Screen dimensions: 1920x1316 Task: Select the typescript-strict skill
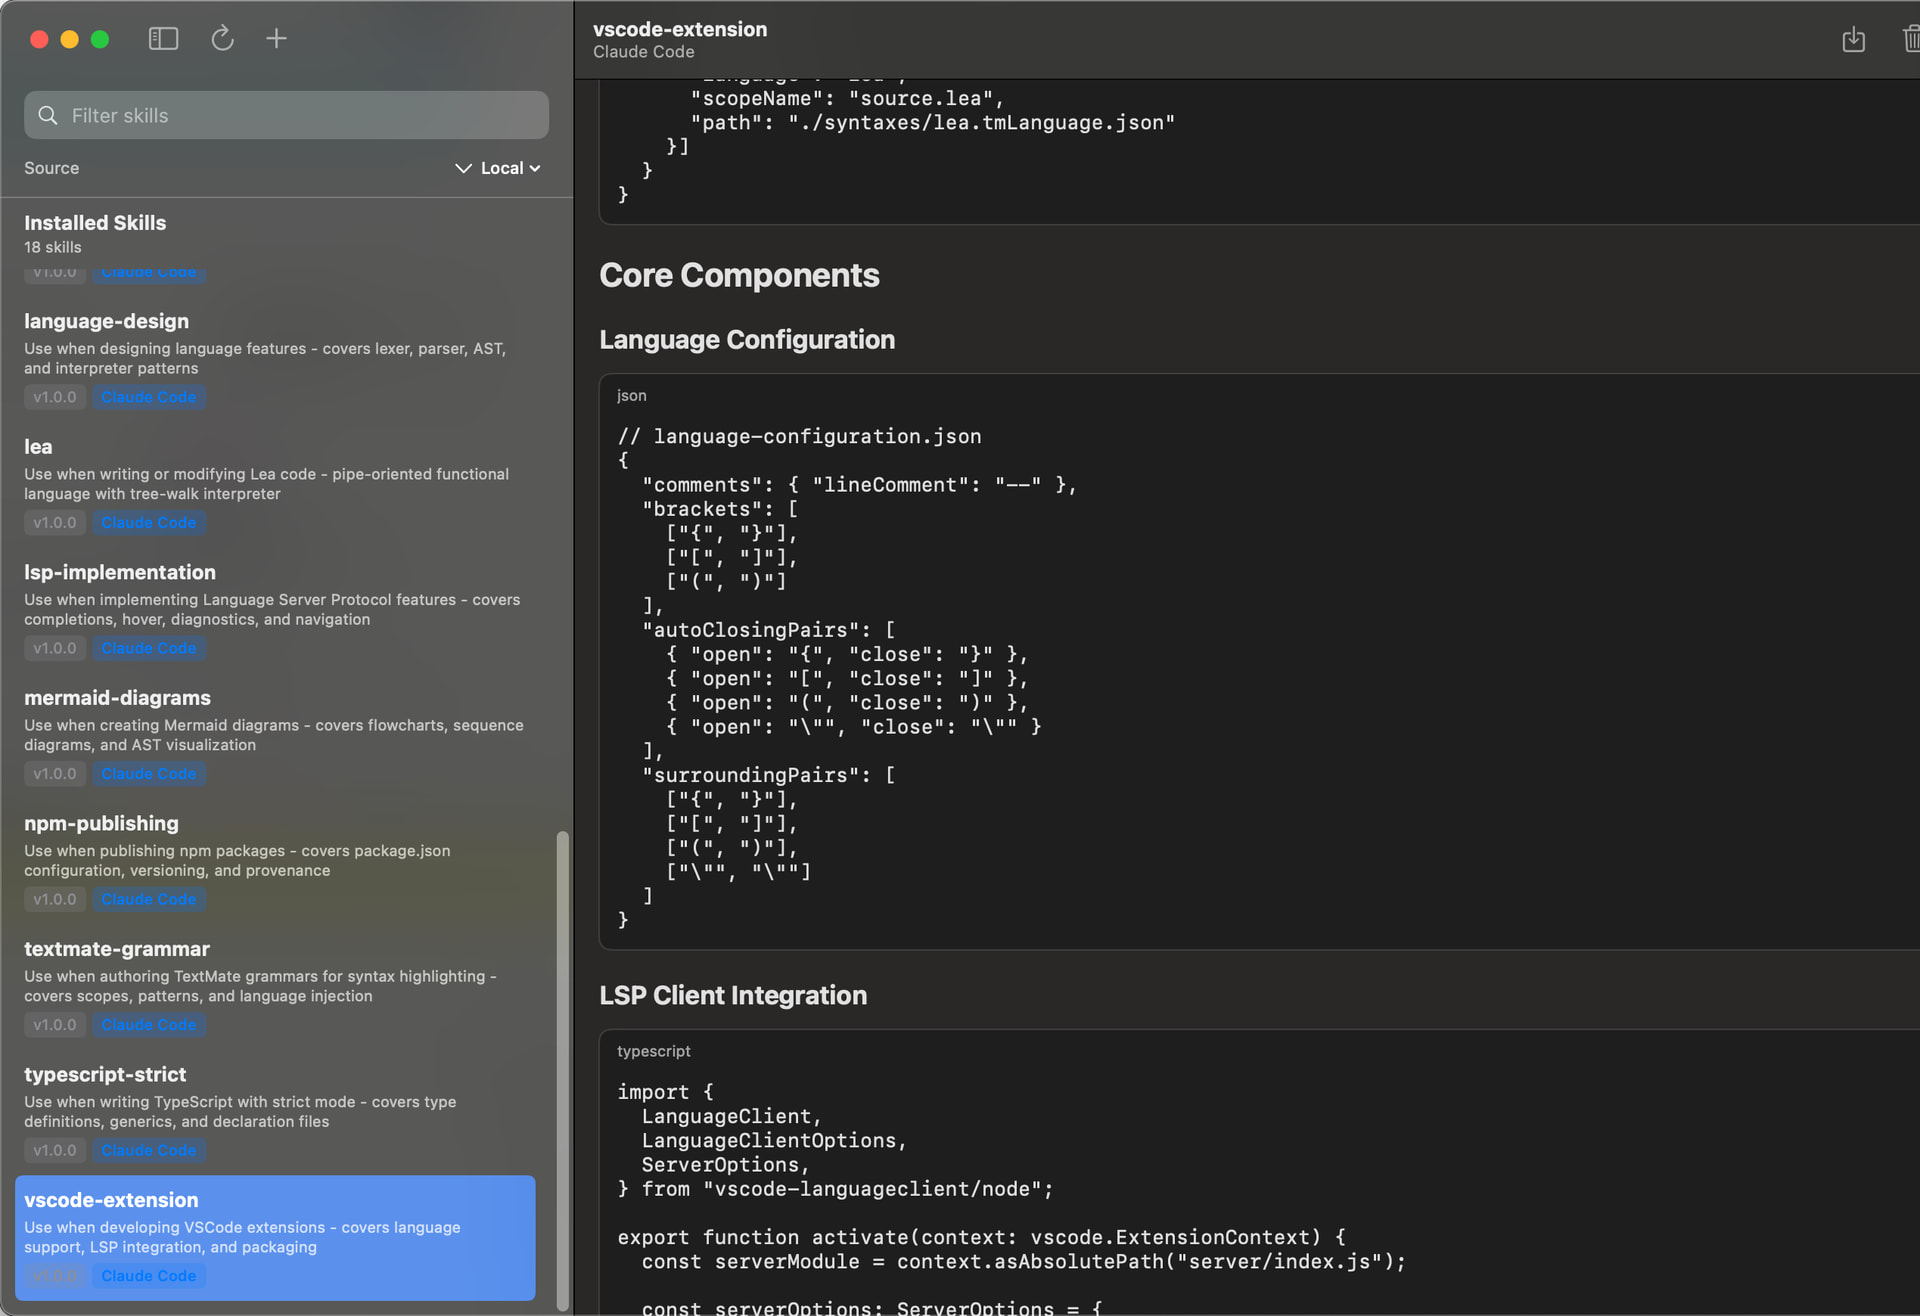click(x=275, y=1112)
